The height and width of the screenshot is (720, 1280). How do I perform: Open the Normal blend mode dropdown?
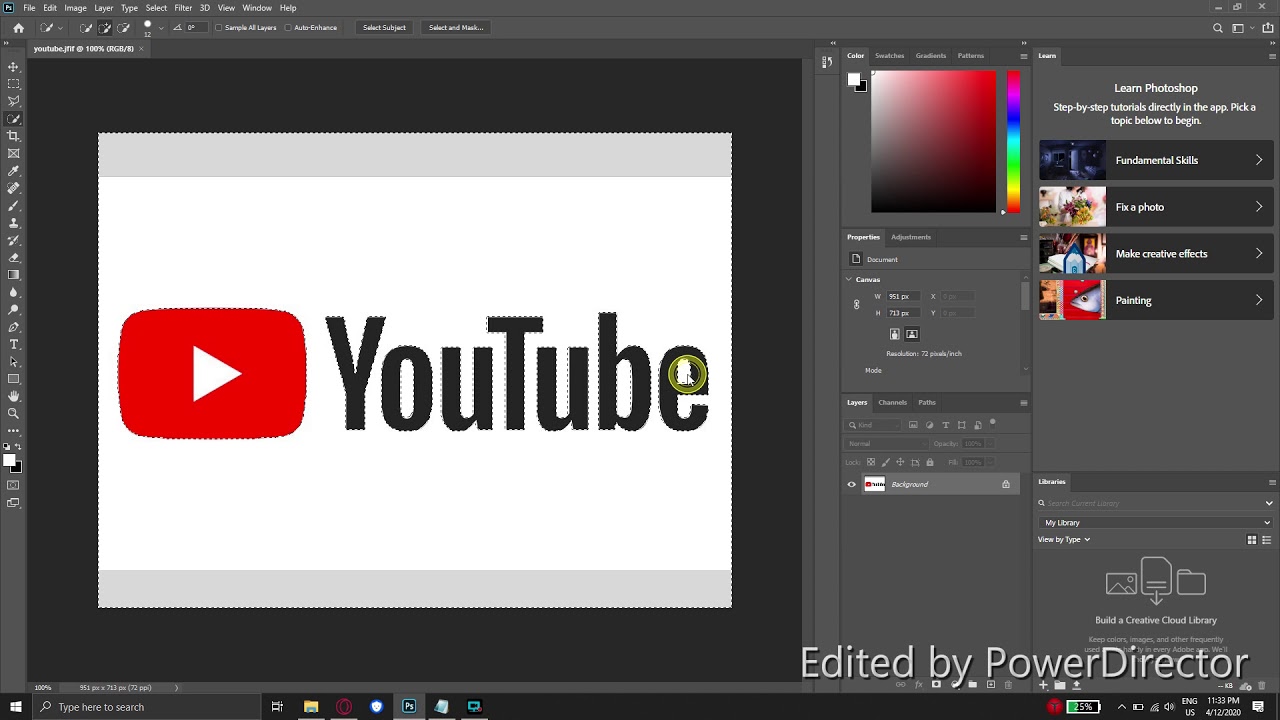tap(886, 444)
